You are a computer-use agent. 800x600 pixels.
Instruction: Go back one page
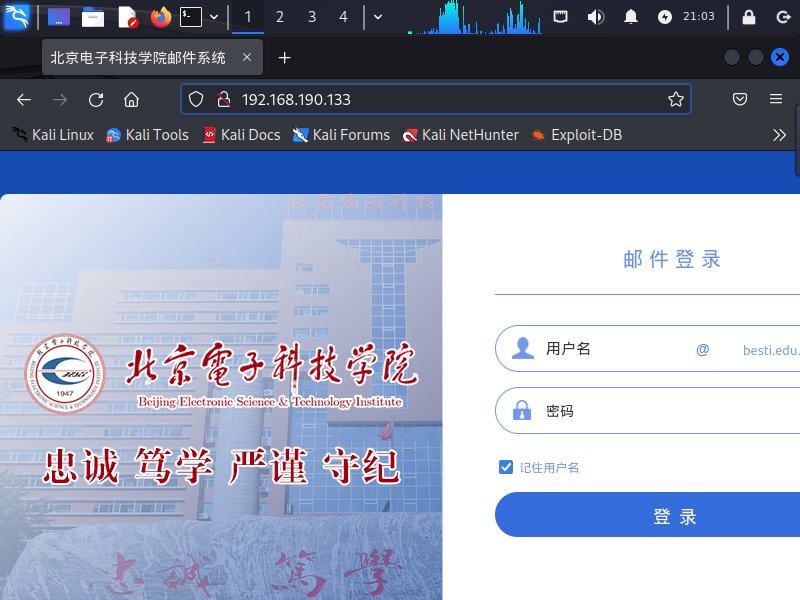[24, 99]
